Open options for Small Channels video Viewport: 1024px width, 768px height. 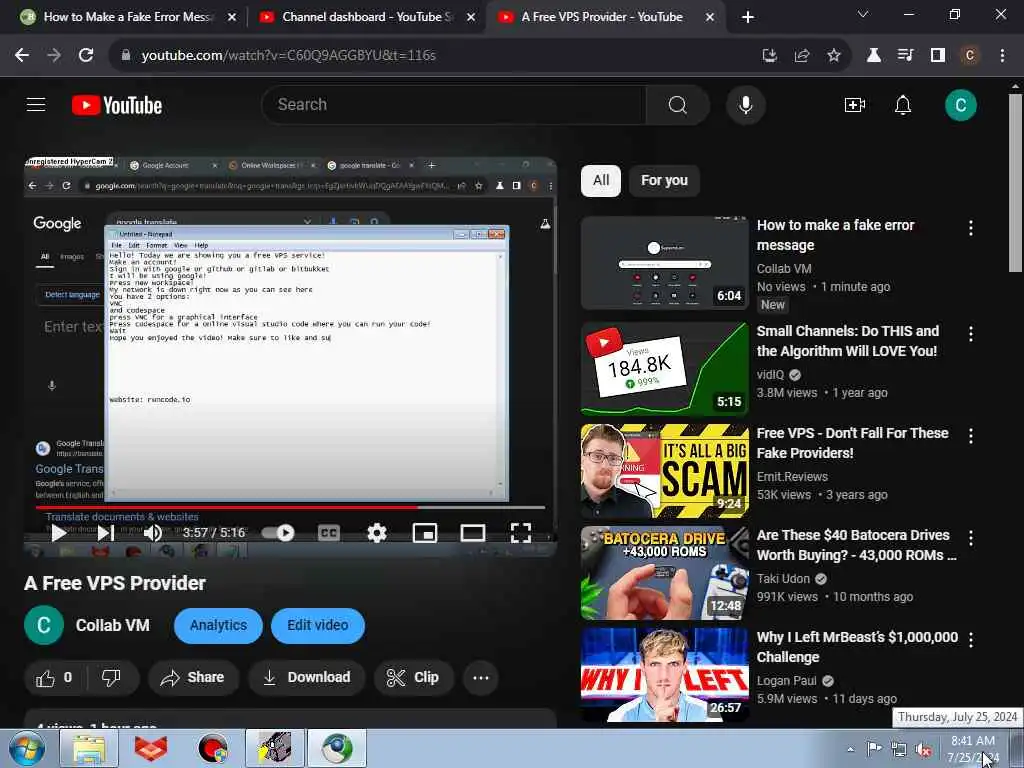click(x=970, y=334)
